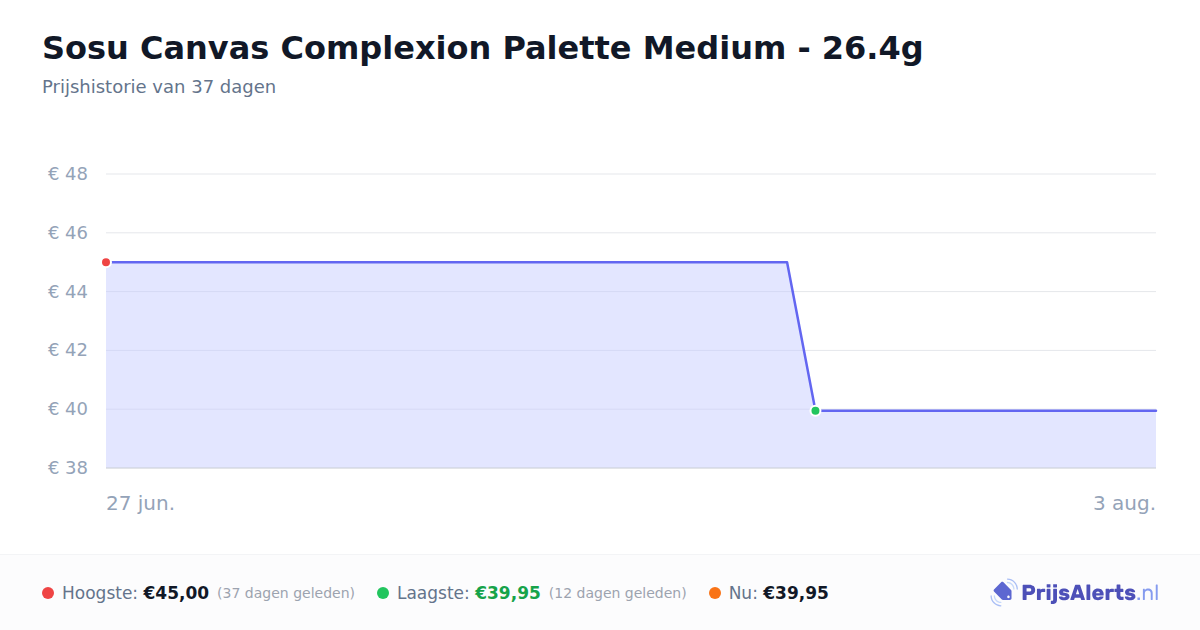Click the Prijshistorie van 37 dagen subtitle

point(159,87)
